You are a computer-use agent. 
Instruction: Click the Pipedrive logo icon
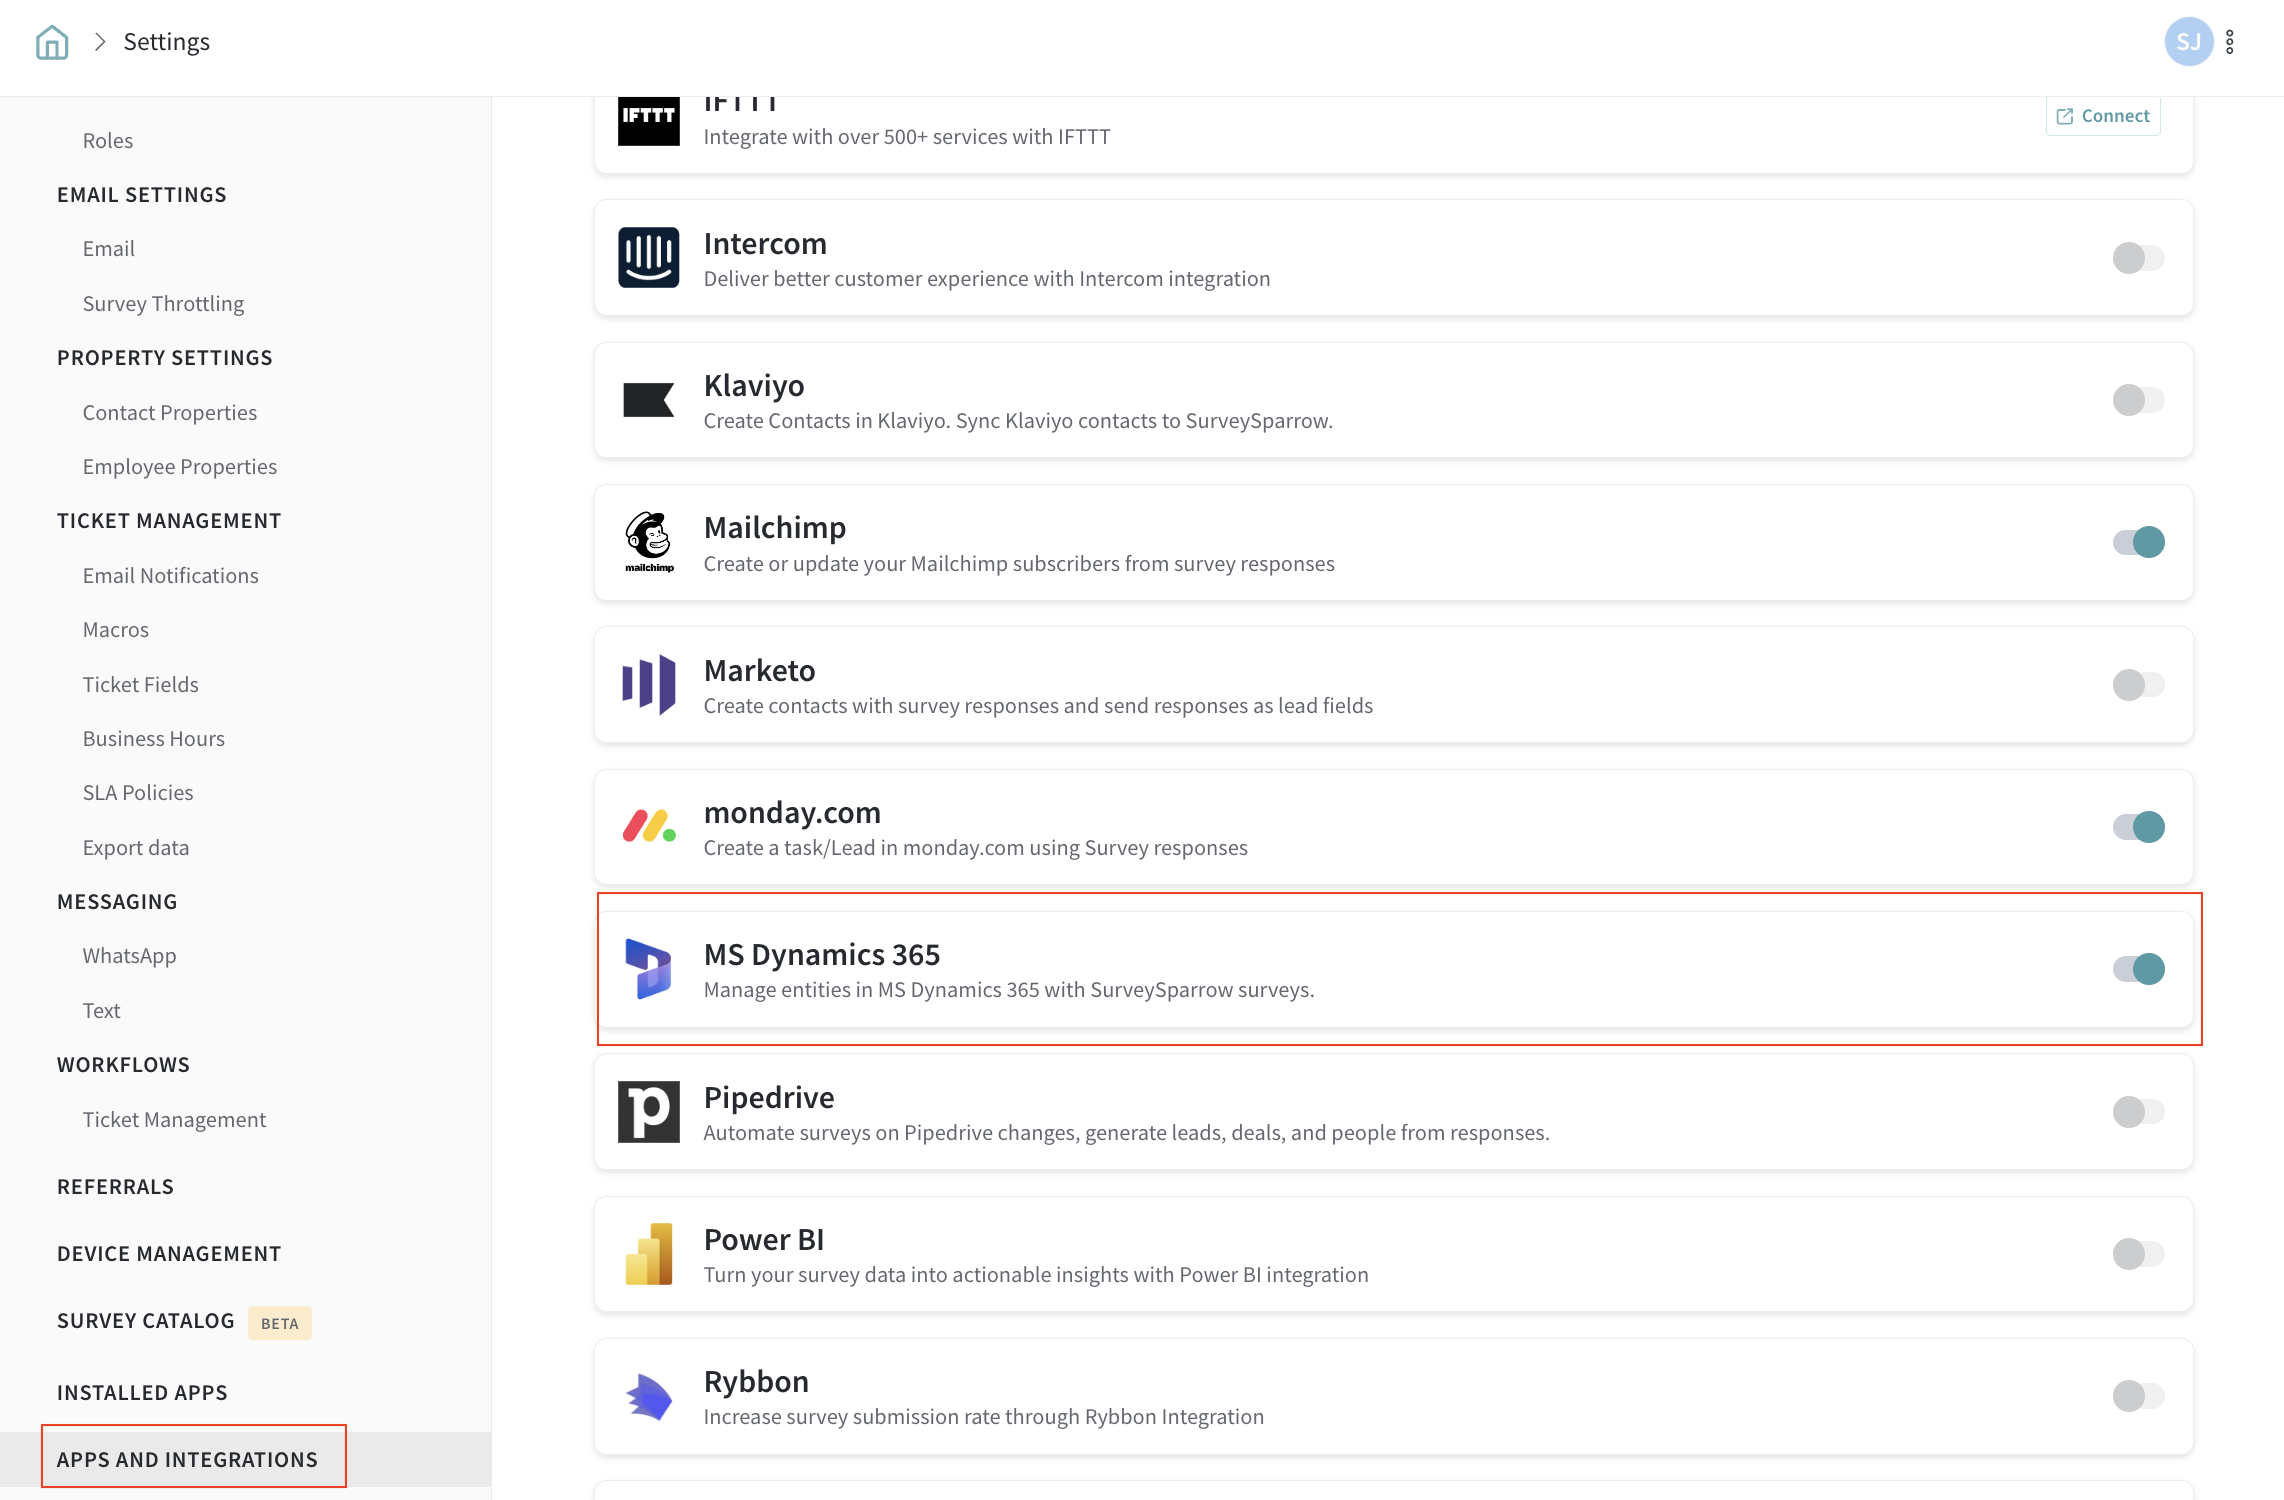click(648, 1112)
